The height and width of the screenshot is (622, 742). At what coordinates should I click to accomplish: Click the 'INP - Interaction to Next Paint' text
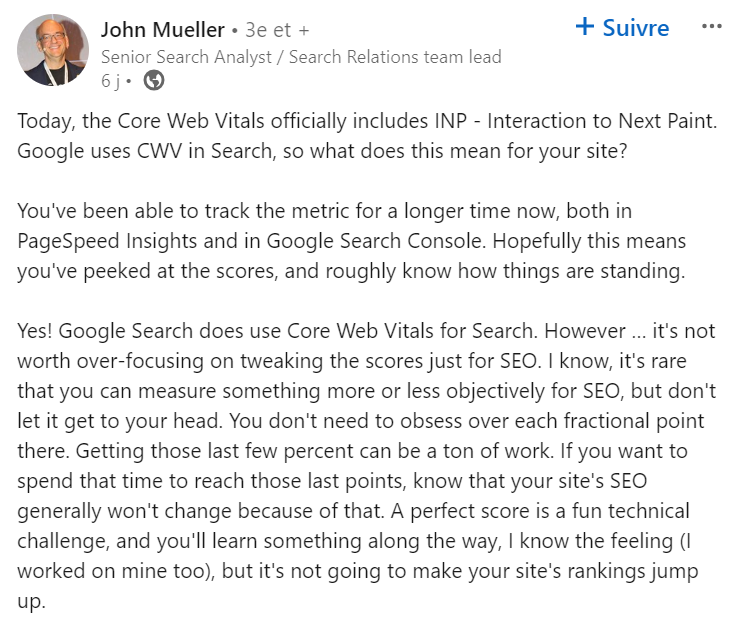pos(573,121)
